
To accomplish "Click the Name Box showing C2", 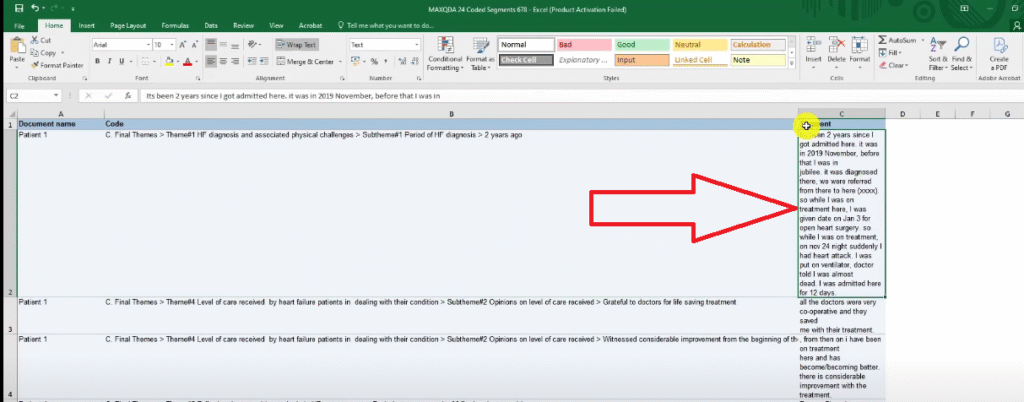I will point(34,95).
